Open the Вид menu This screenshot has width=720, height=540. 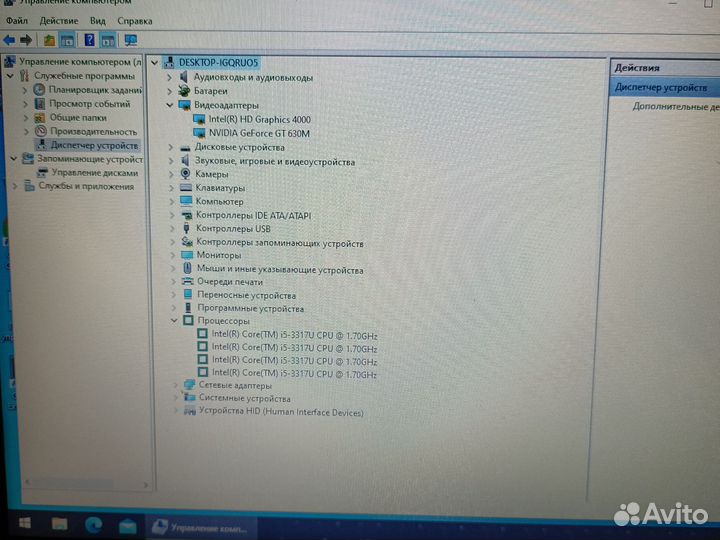click(98, 21)
